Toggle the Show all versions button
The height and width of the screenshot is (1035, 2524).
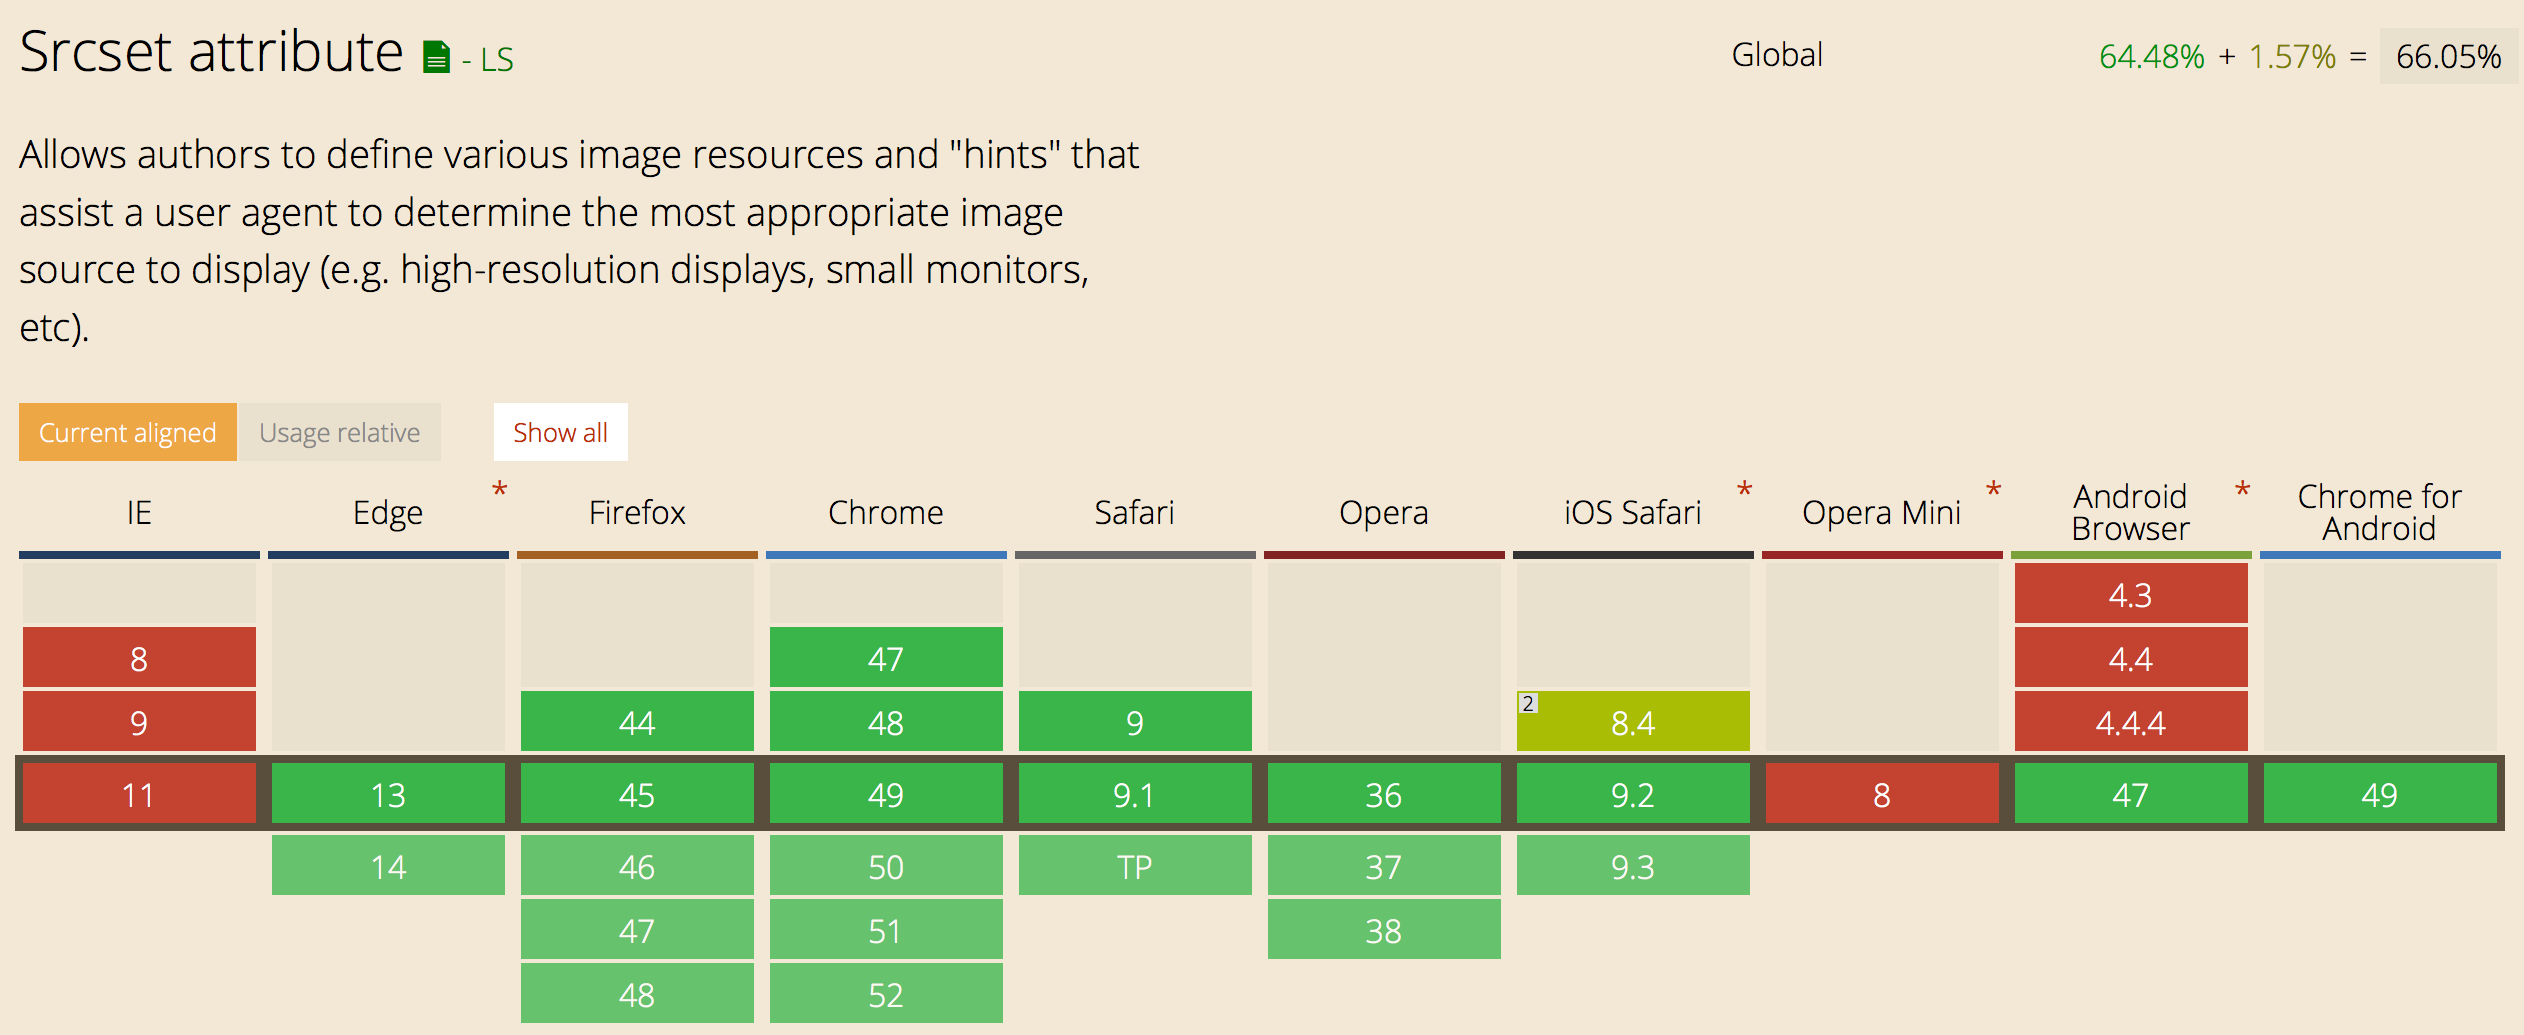coord(561,432)
